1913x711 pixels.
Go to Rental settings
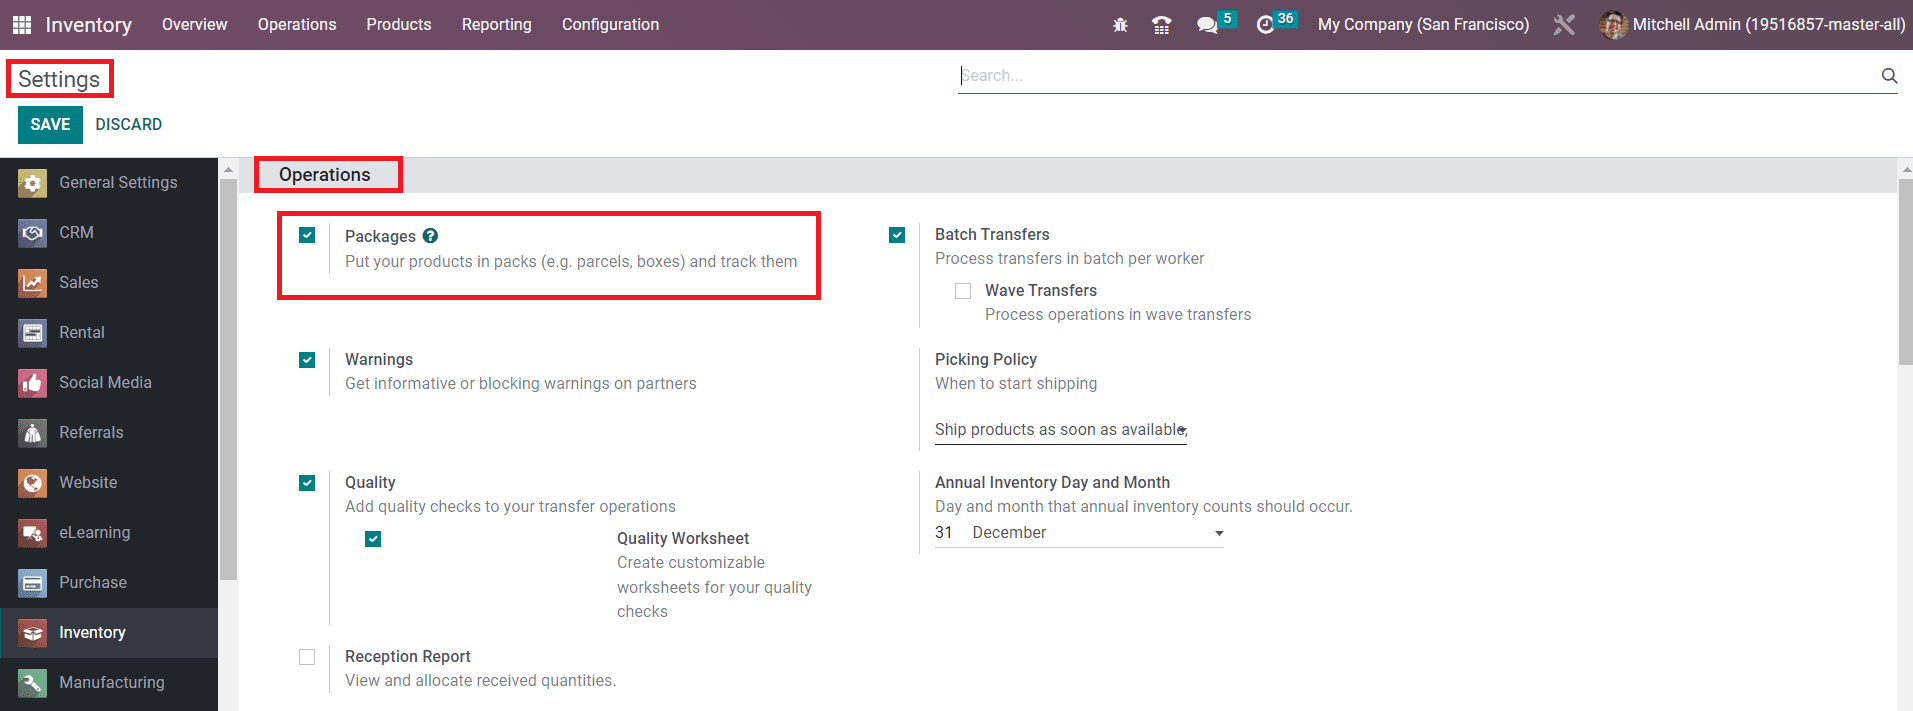point(109,333)
